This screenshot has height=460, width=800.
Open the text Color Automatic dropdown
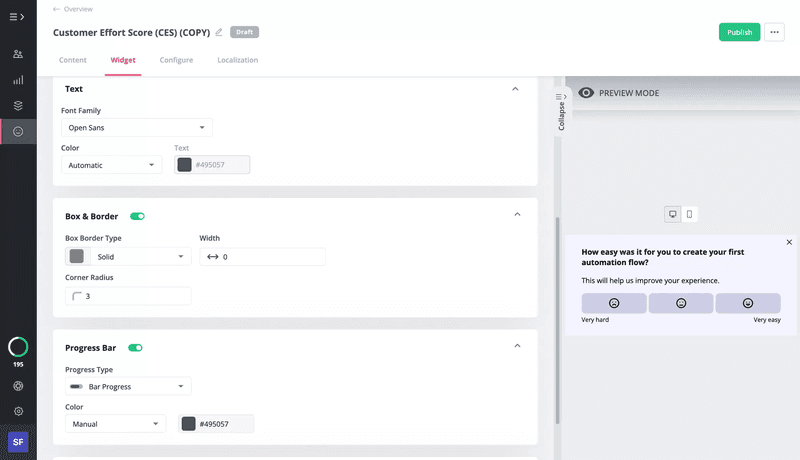click(111, 165)
